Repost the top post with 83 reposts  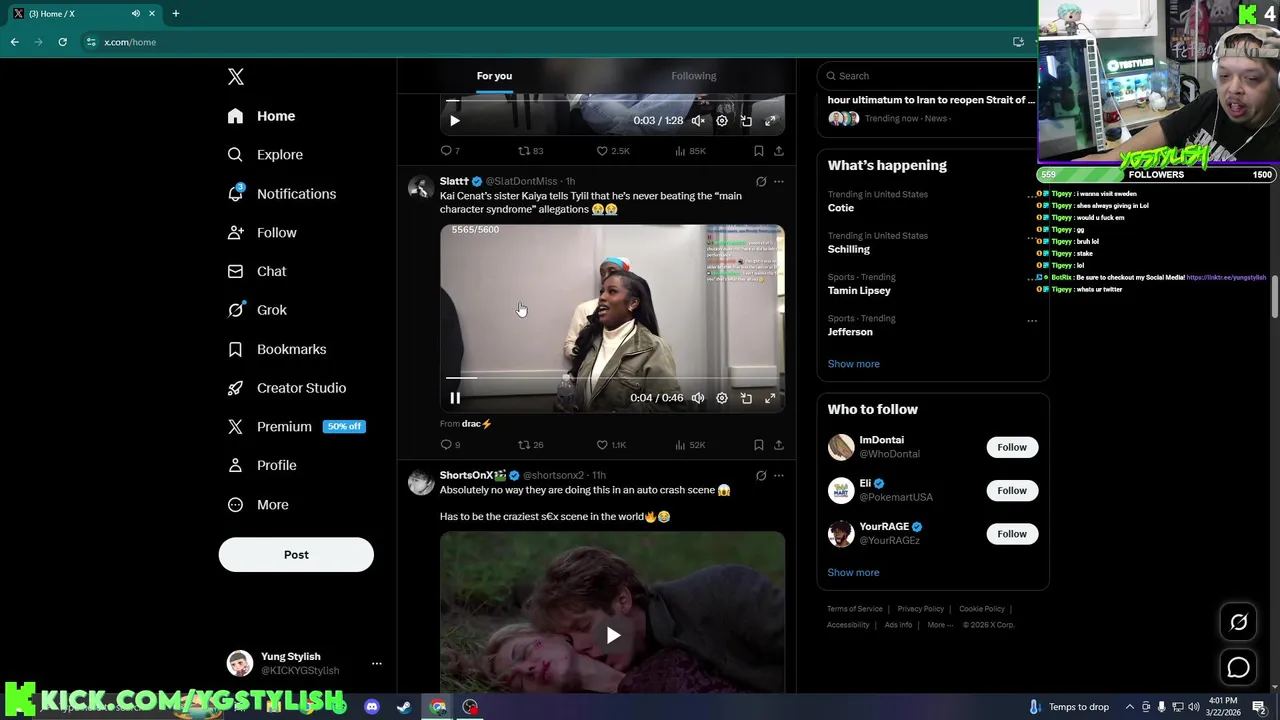pos(530,151)
